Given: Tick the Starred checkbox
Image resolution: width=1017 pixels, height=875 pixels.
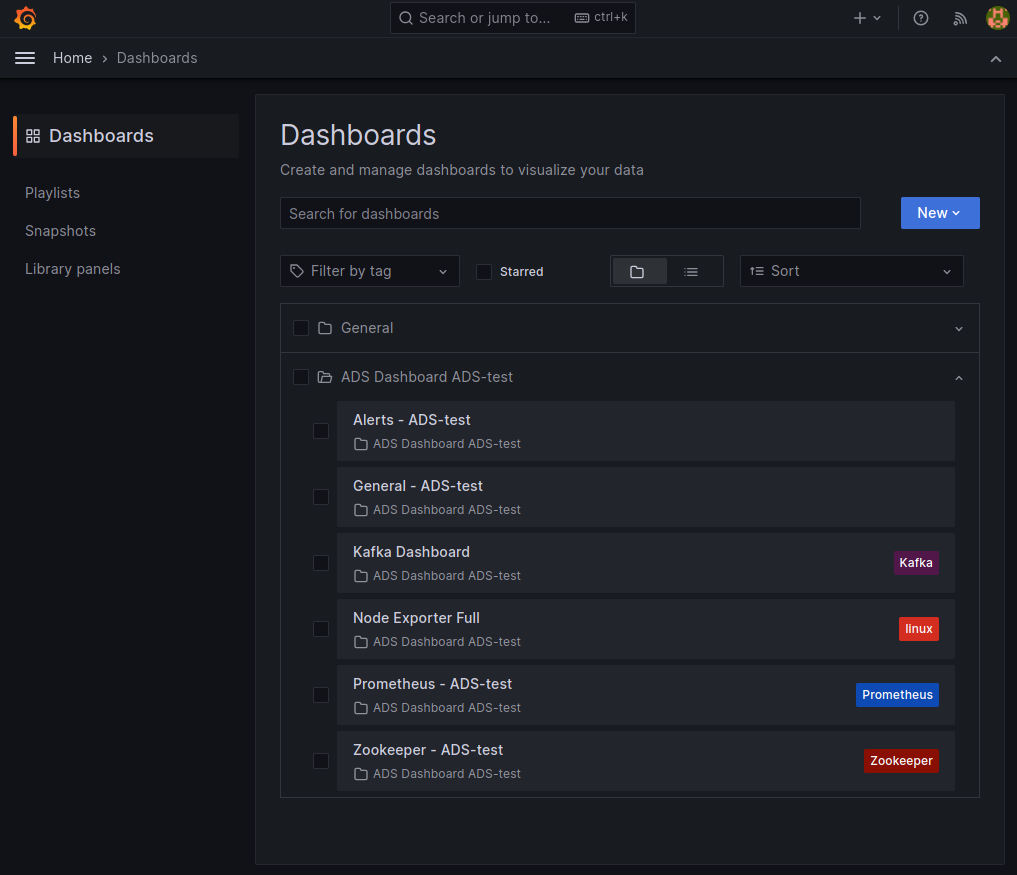Looking at the screenshot, I should click(484, 272).
